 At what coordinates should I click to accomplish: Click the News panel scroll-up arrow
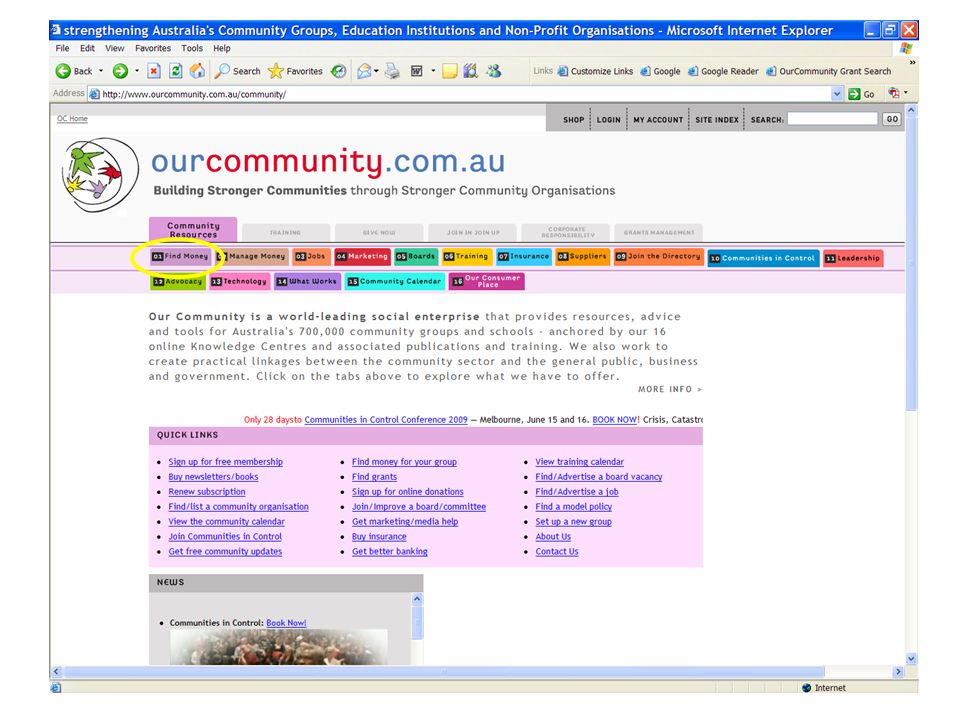click(417, 599)
